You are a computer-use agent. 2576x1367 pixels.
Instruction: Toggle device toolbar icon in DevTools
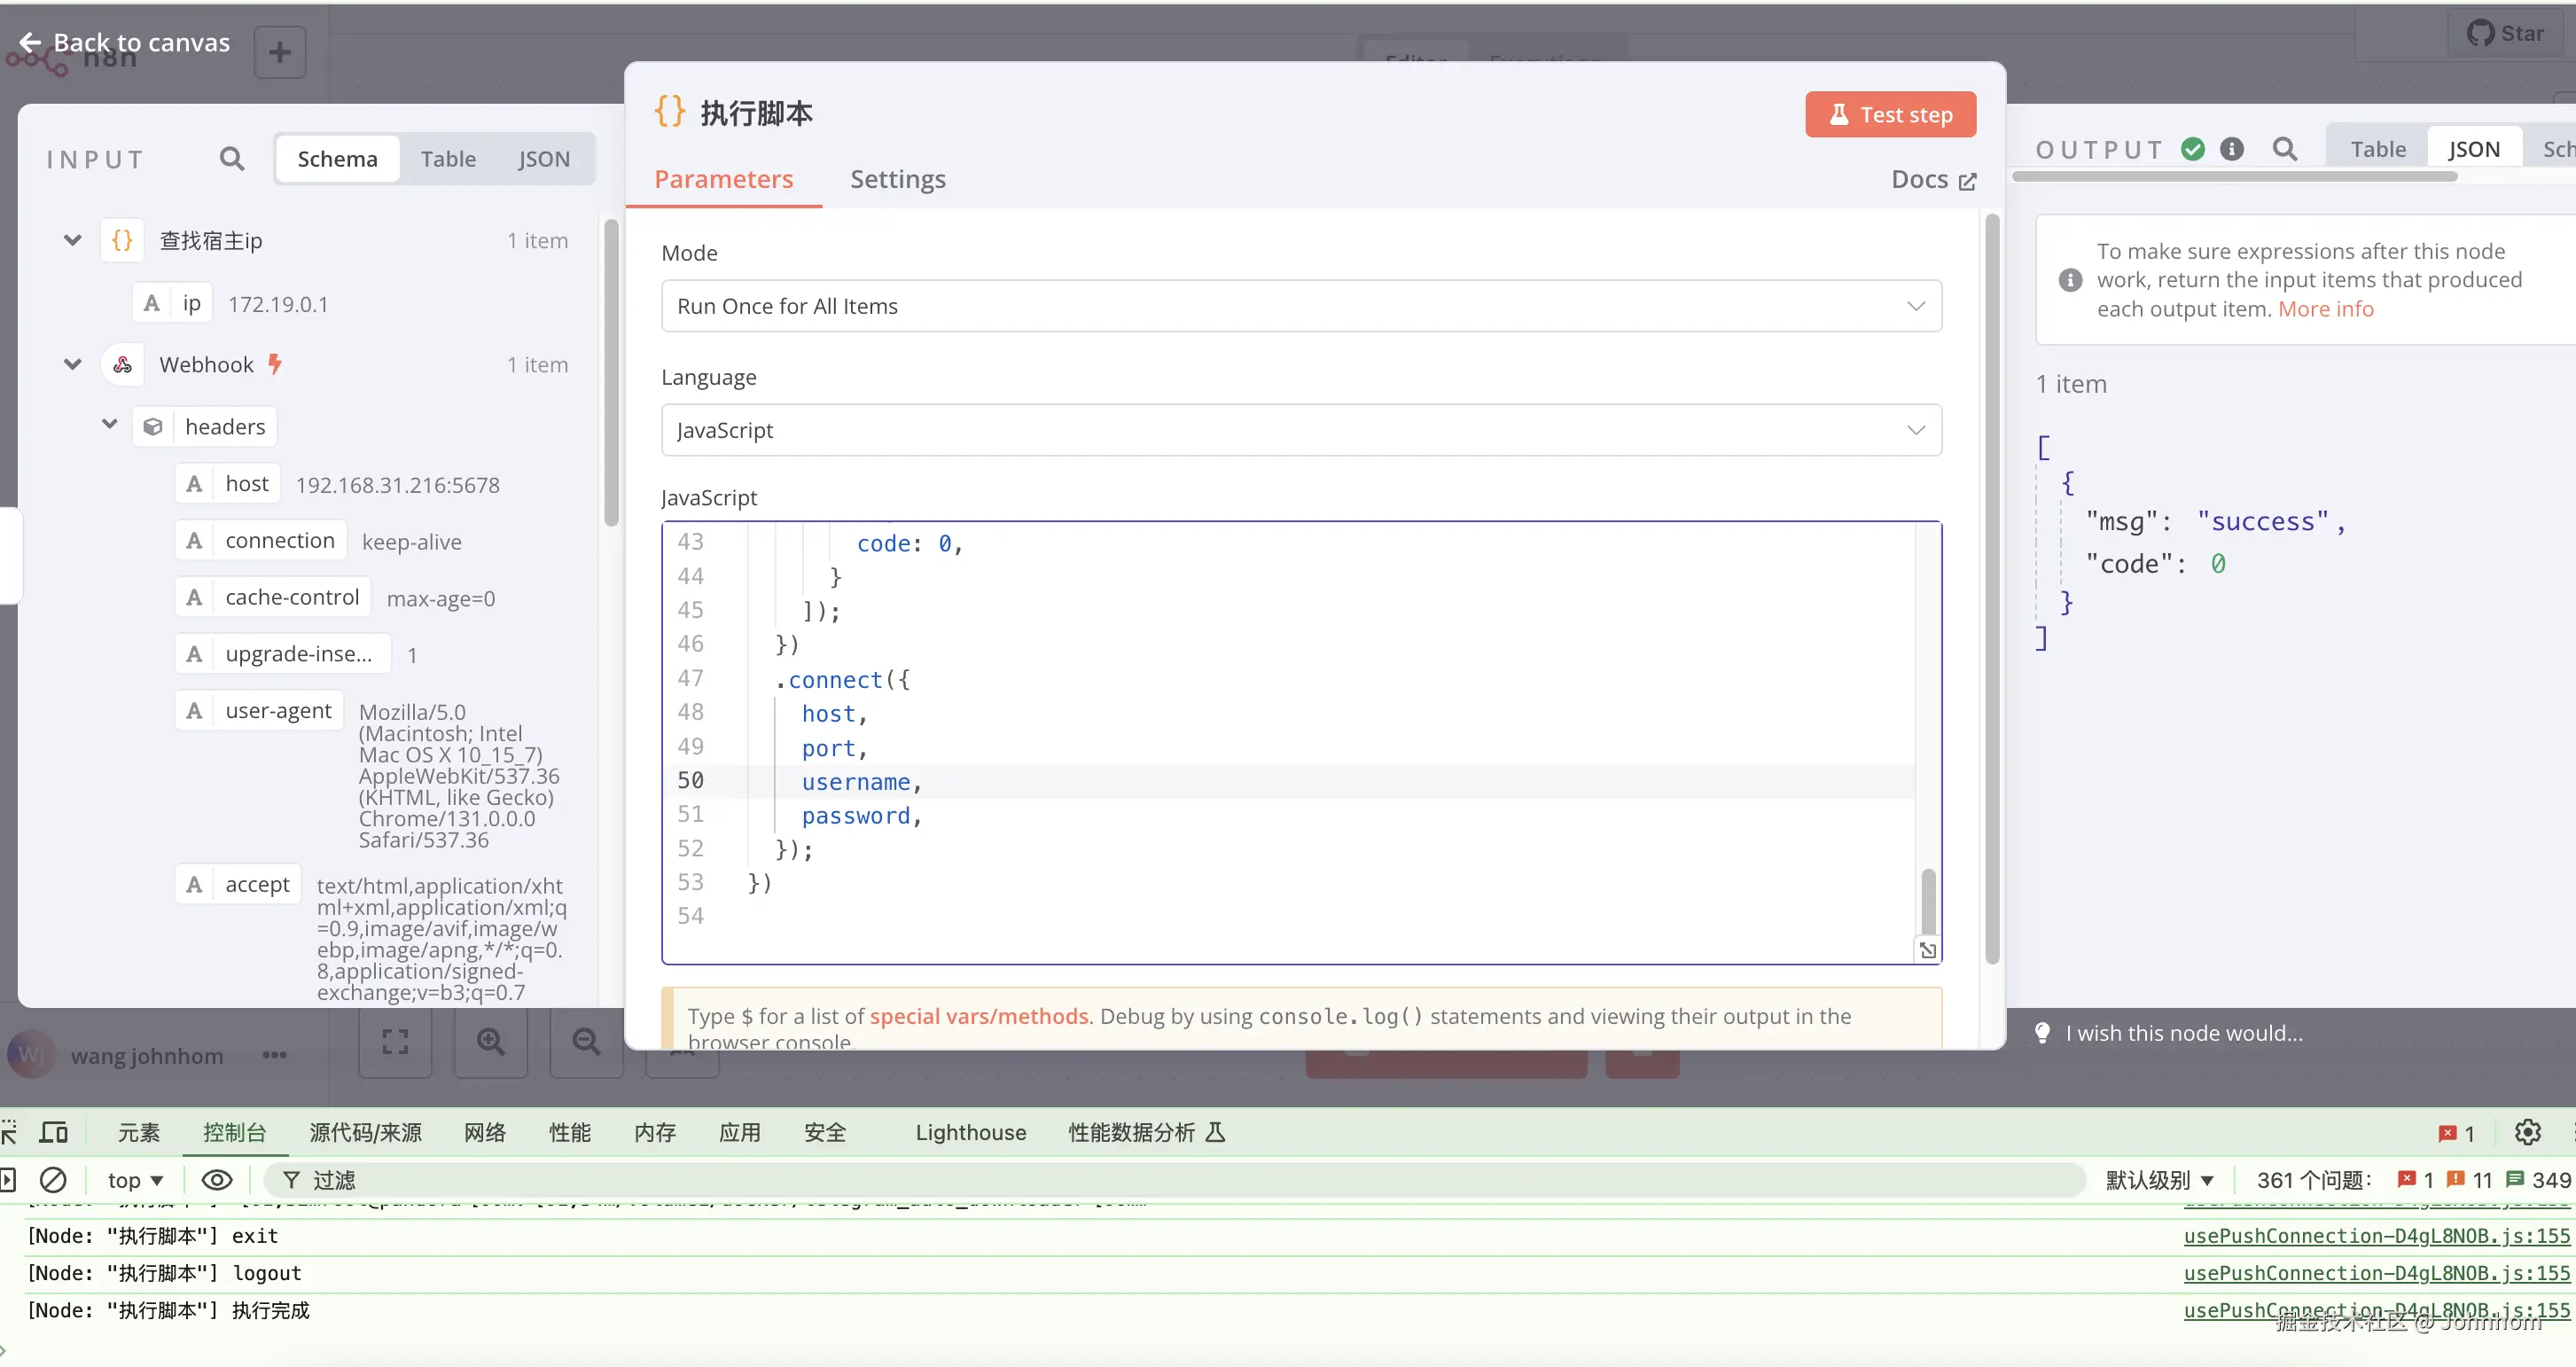(54, 1132)
